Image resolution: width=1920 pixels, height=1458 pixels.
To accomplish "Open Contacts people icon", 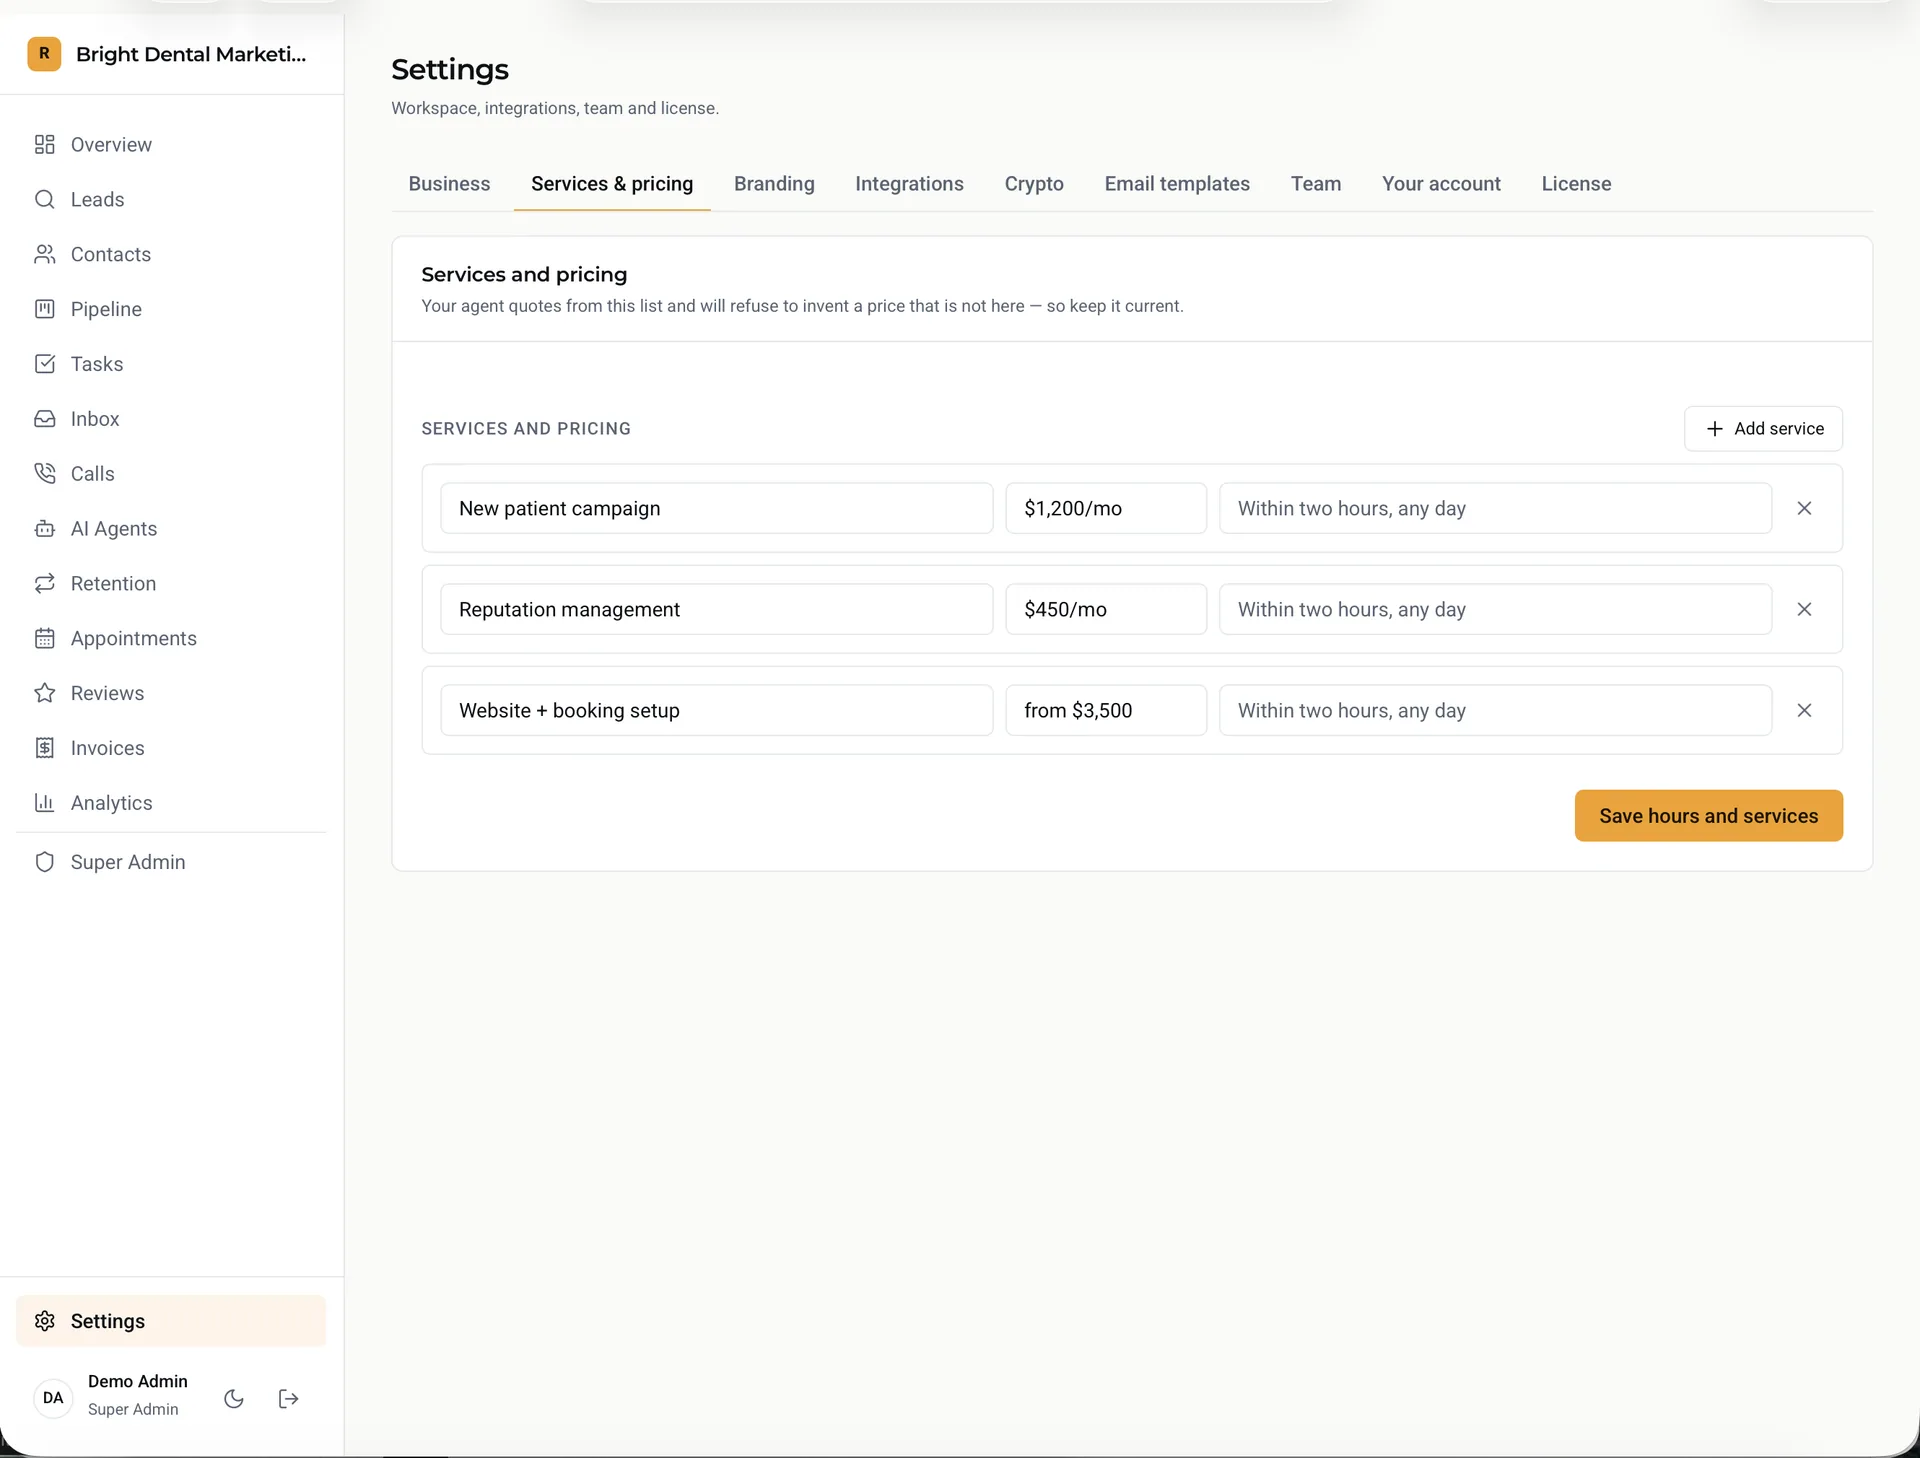I will click(44, 255).
